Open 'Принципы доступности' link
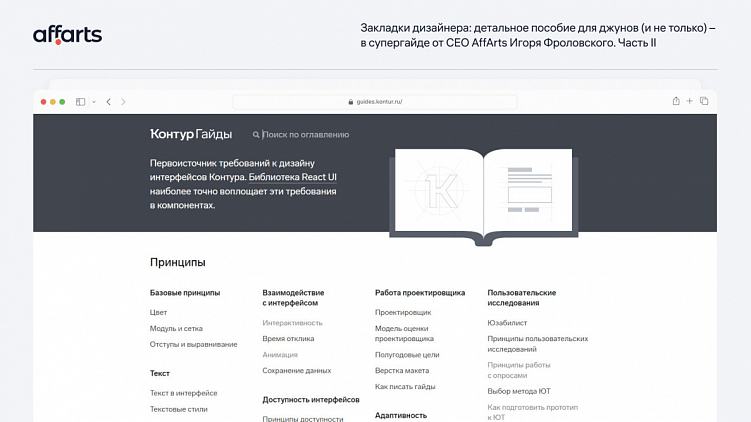Screen dimensions: 751x422 tap(303, 418)
